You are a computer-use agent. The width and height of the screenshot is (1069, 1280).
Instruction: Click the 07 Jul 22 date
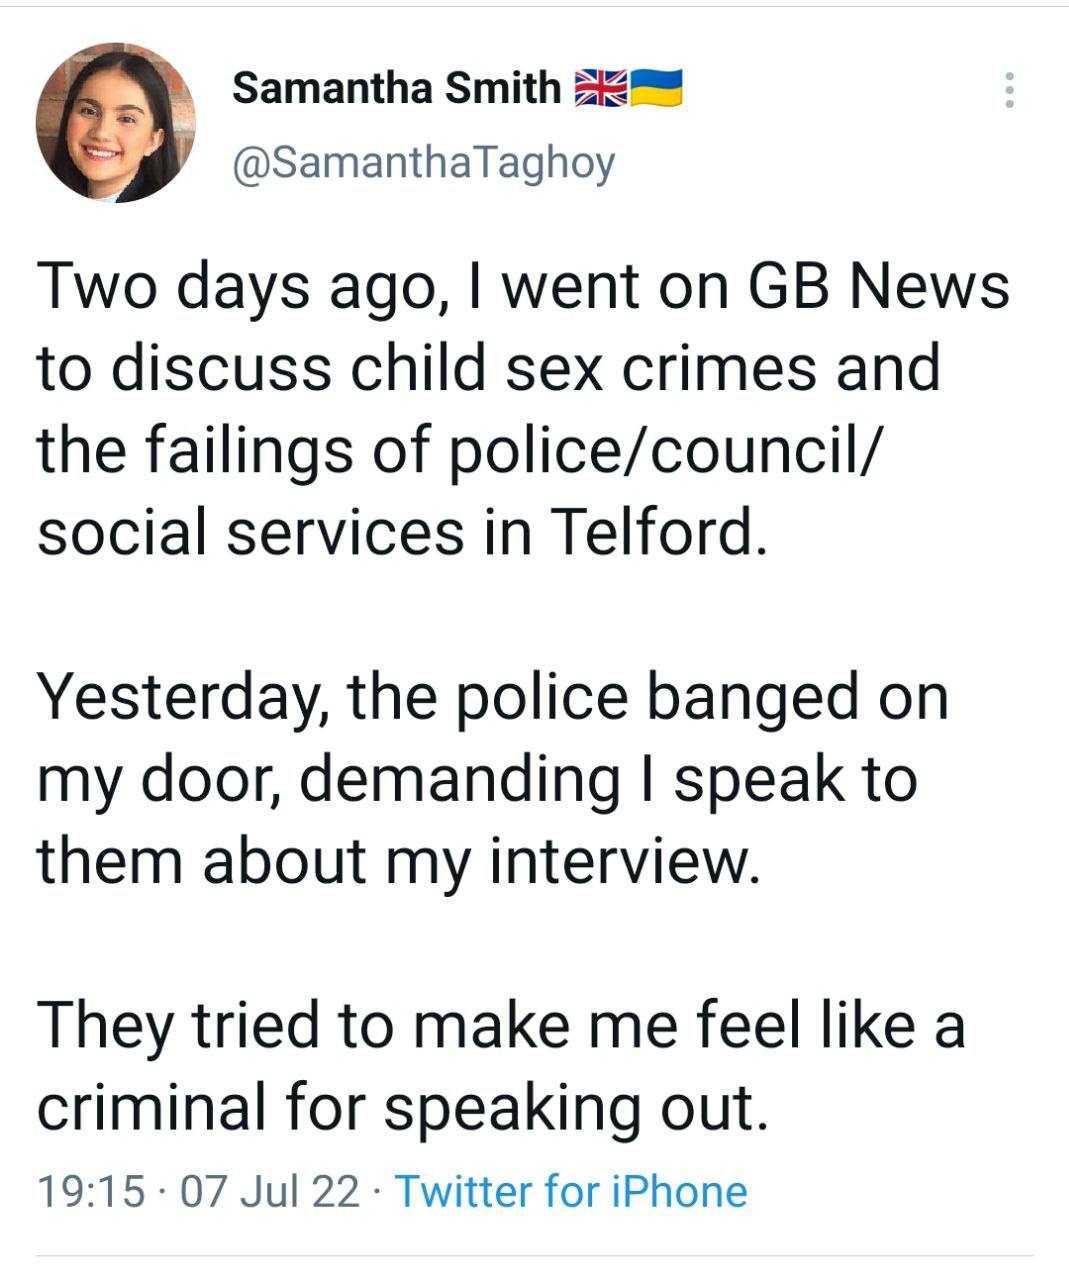click(269, 1191)
